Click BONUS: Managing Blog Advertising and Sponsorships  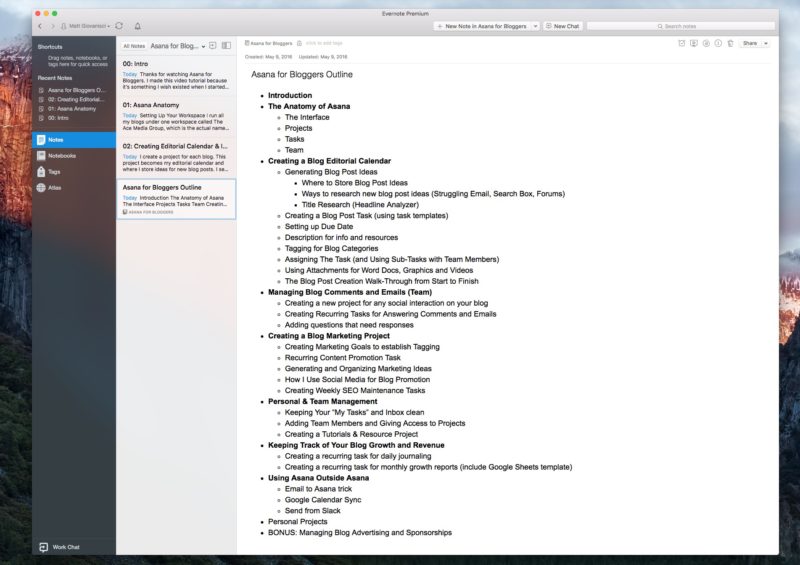pos(360,533)
